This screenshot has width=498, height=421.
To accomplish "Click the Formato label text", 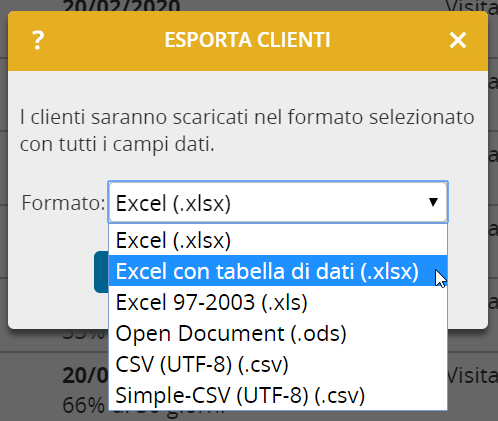I will coord(63,203).
